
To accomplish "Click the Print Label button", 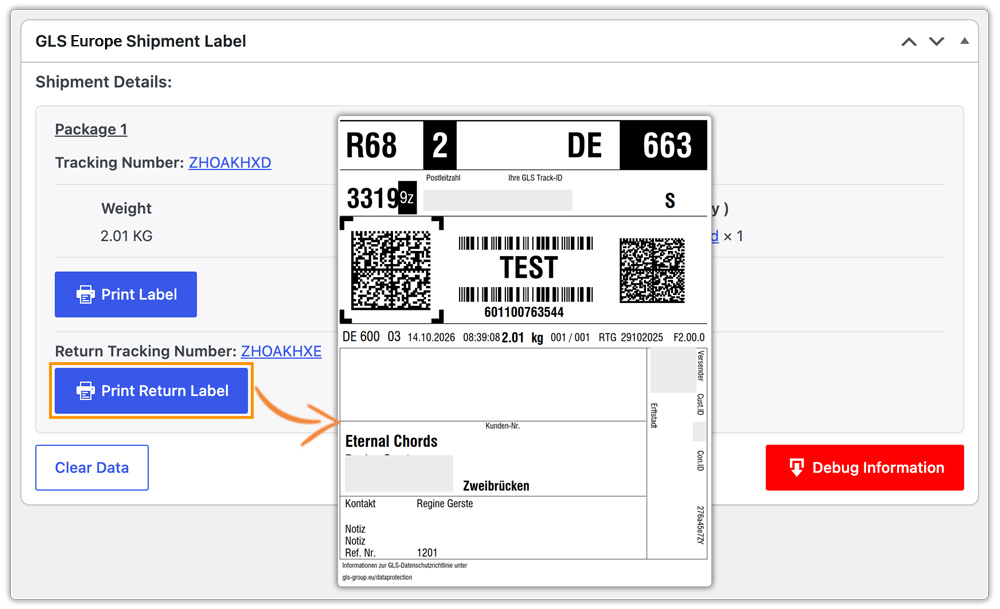I will click(126, 295).
